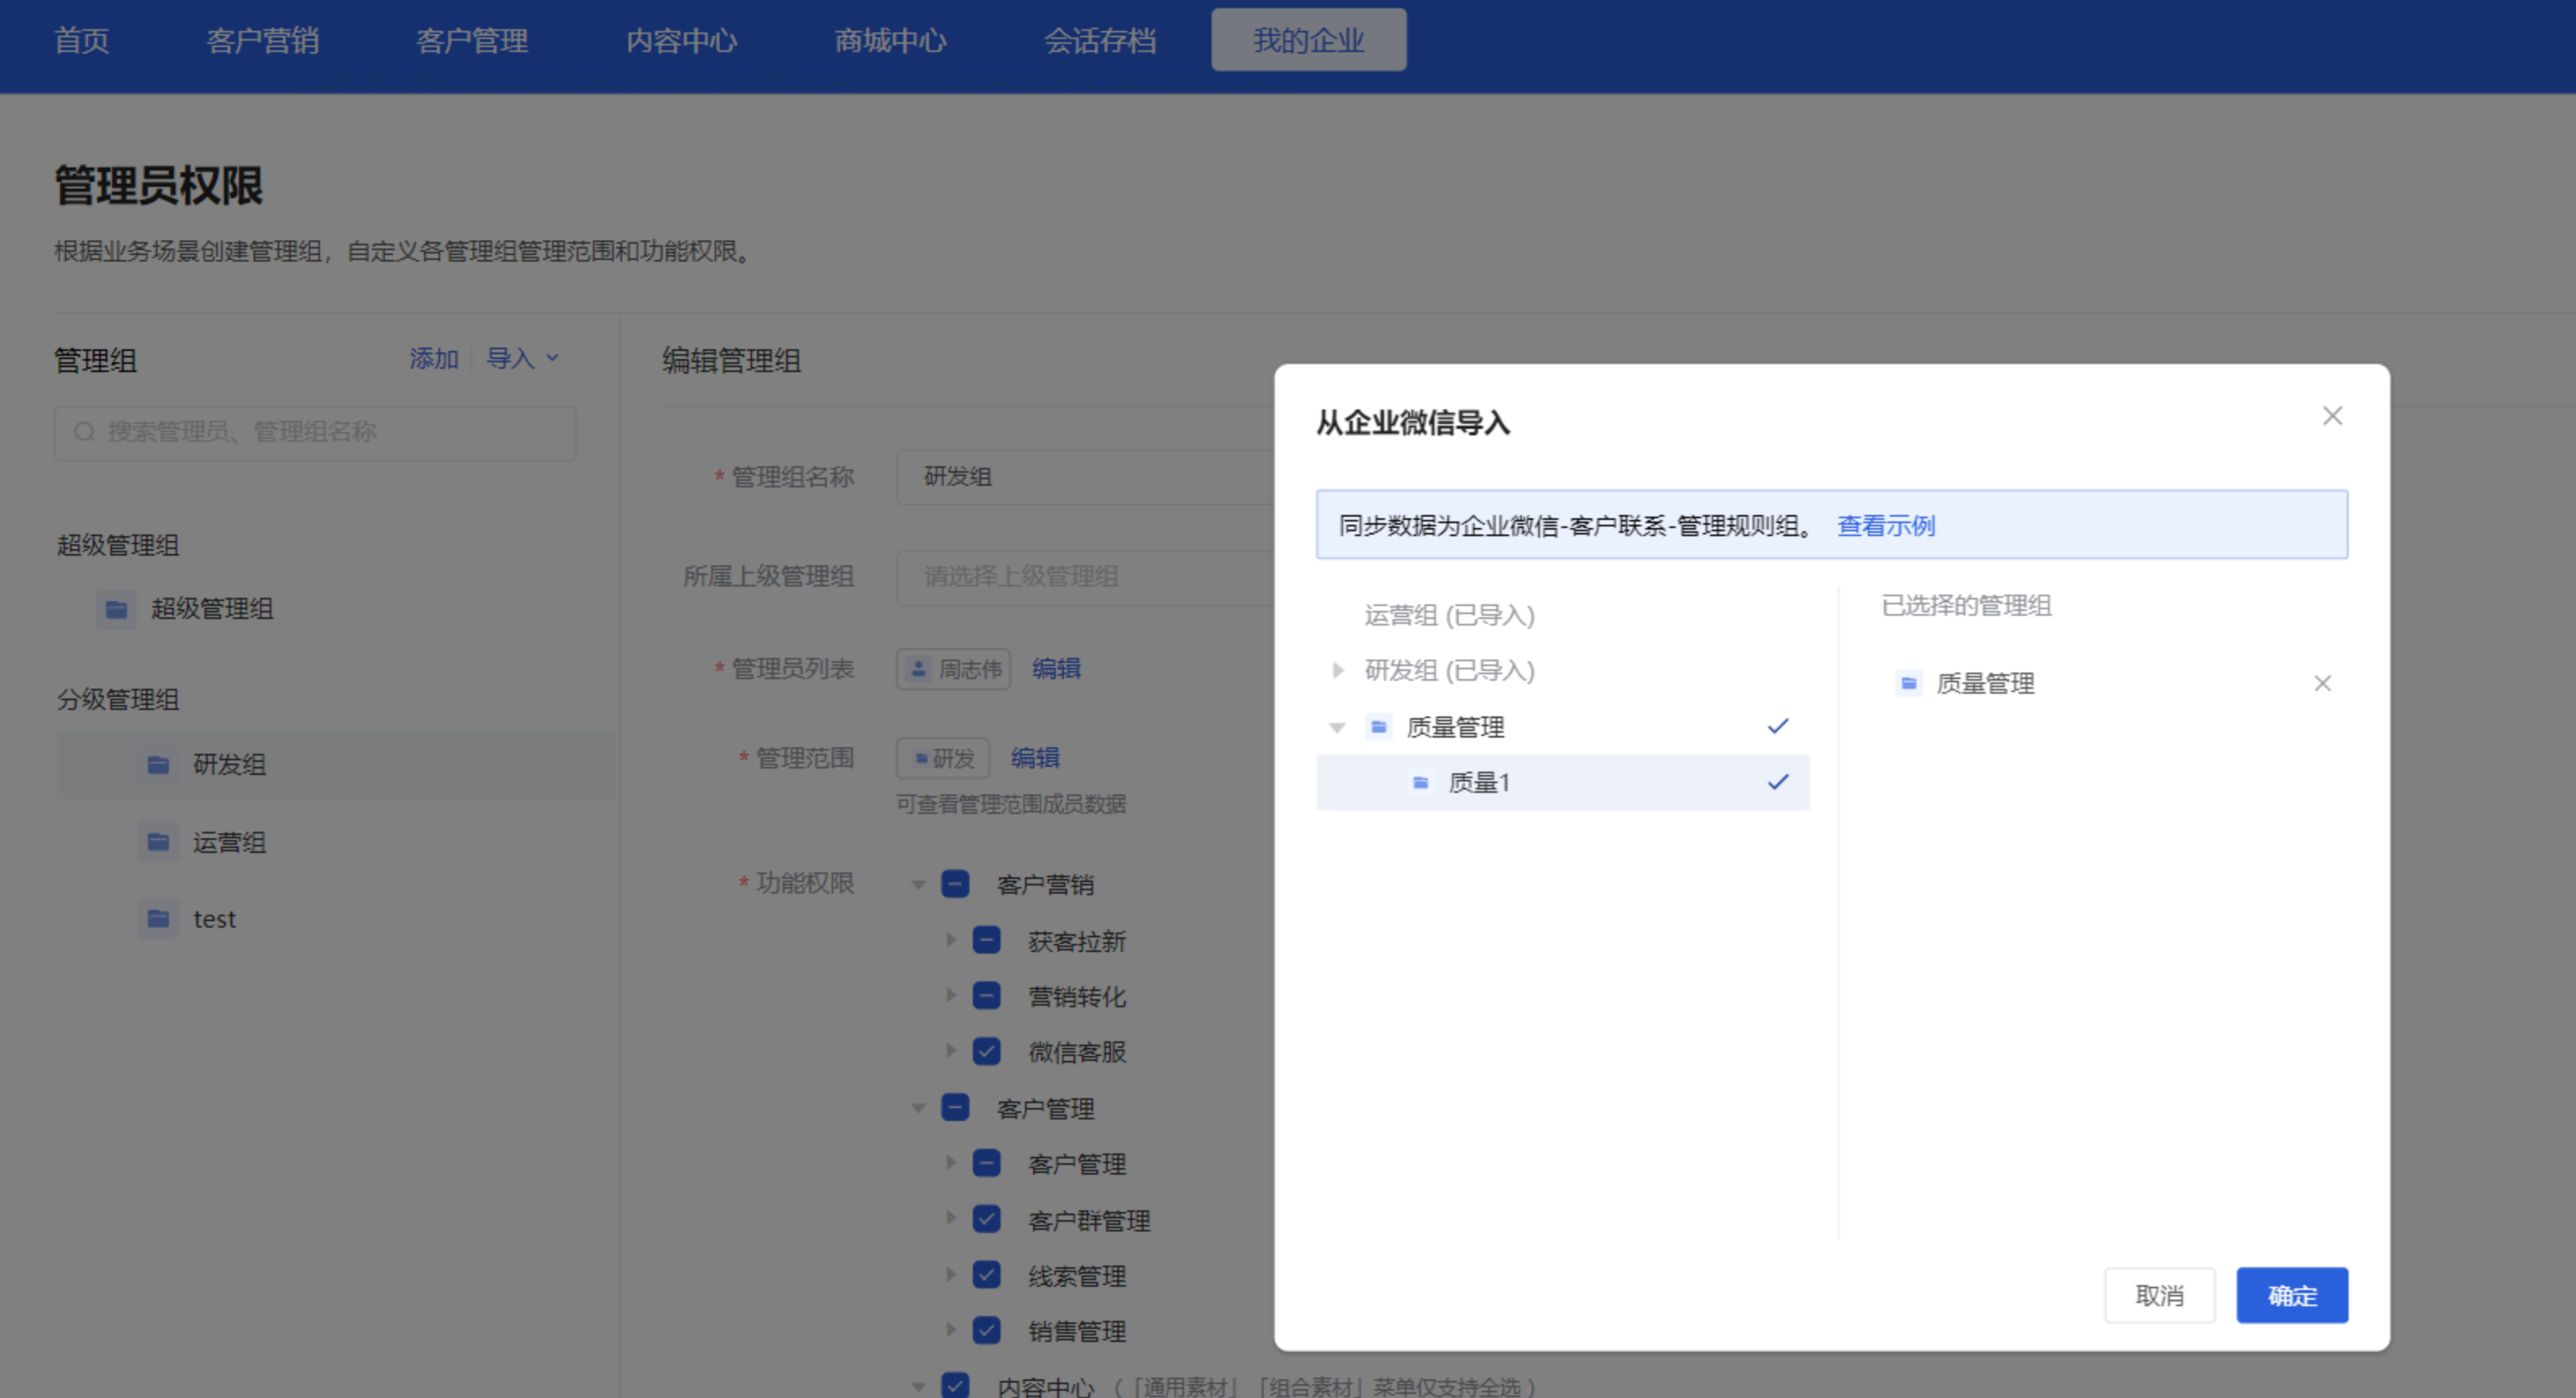Uncheck the 微信客服 checkbox
Image resolution: width=2576 pixels, height=1398 pixels.
(x=986, y=1051)
